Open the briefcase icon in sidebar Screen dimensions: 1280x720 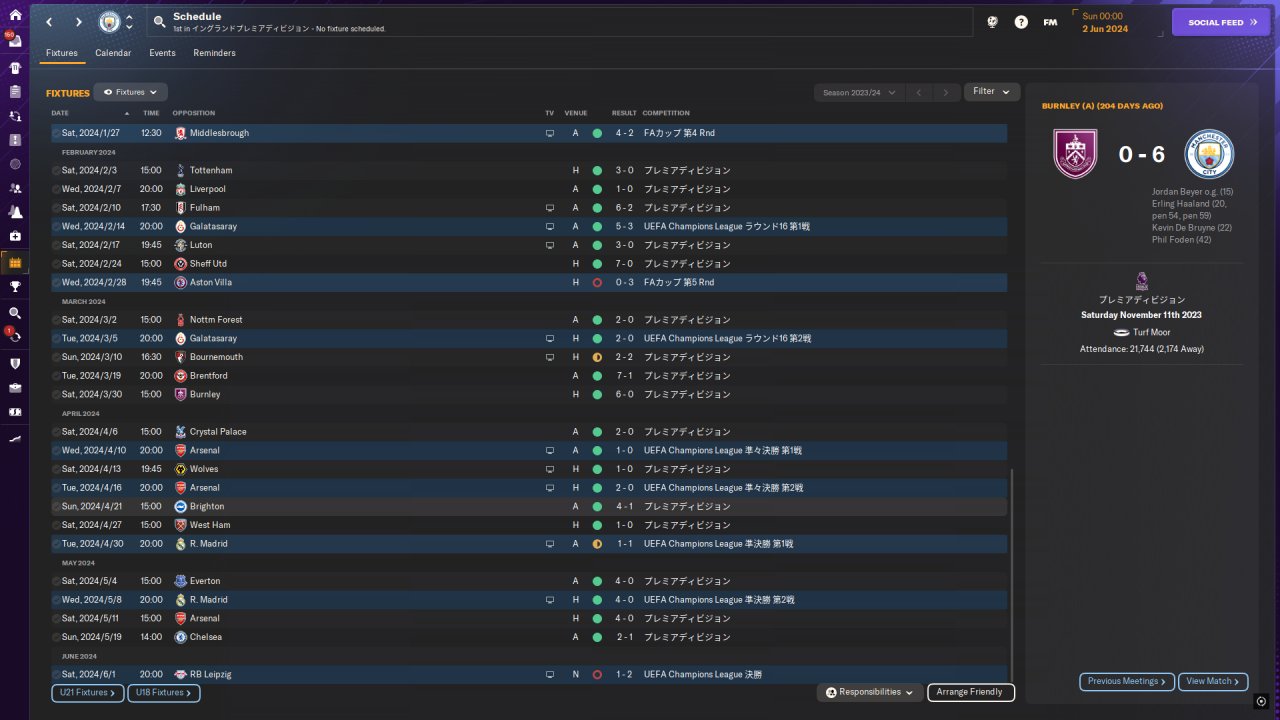(15, 387)
